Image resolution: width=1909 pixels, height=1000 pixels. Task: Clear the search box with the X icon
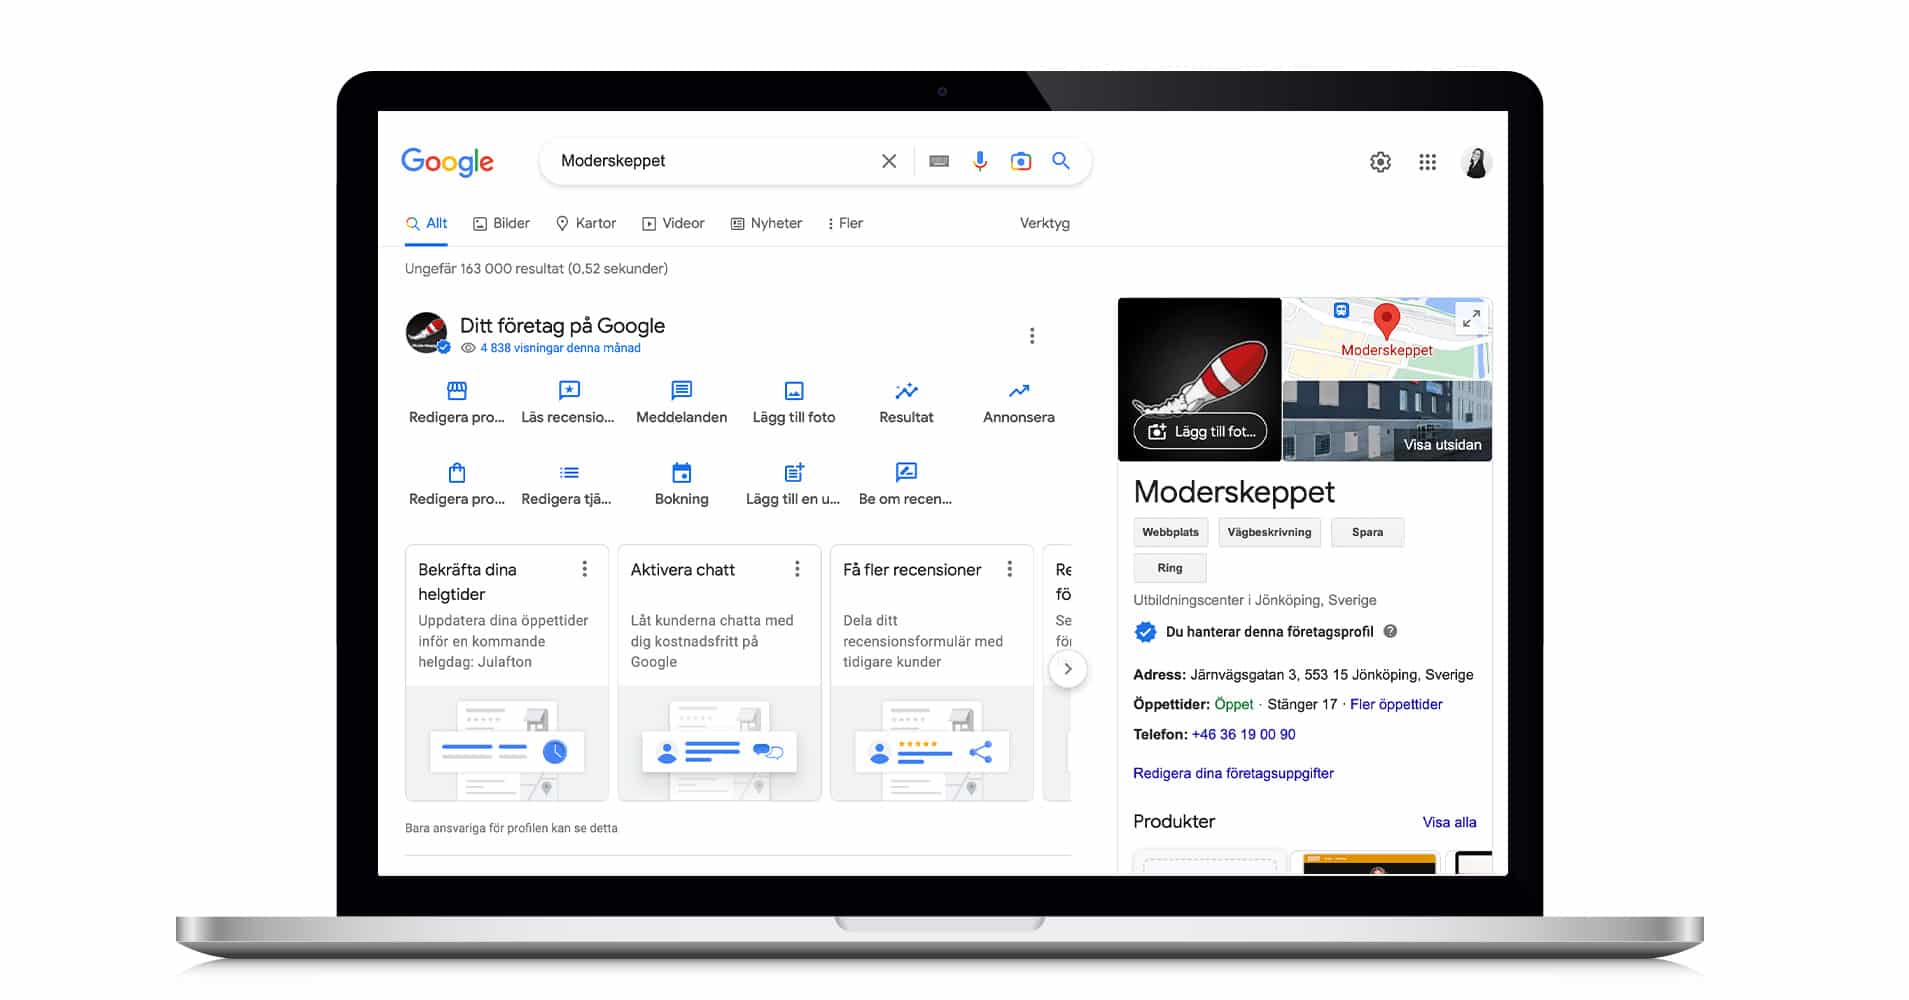888,161
